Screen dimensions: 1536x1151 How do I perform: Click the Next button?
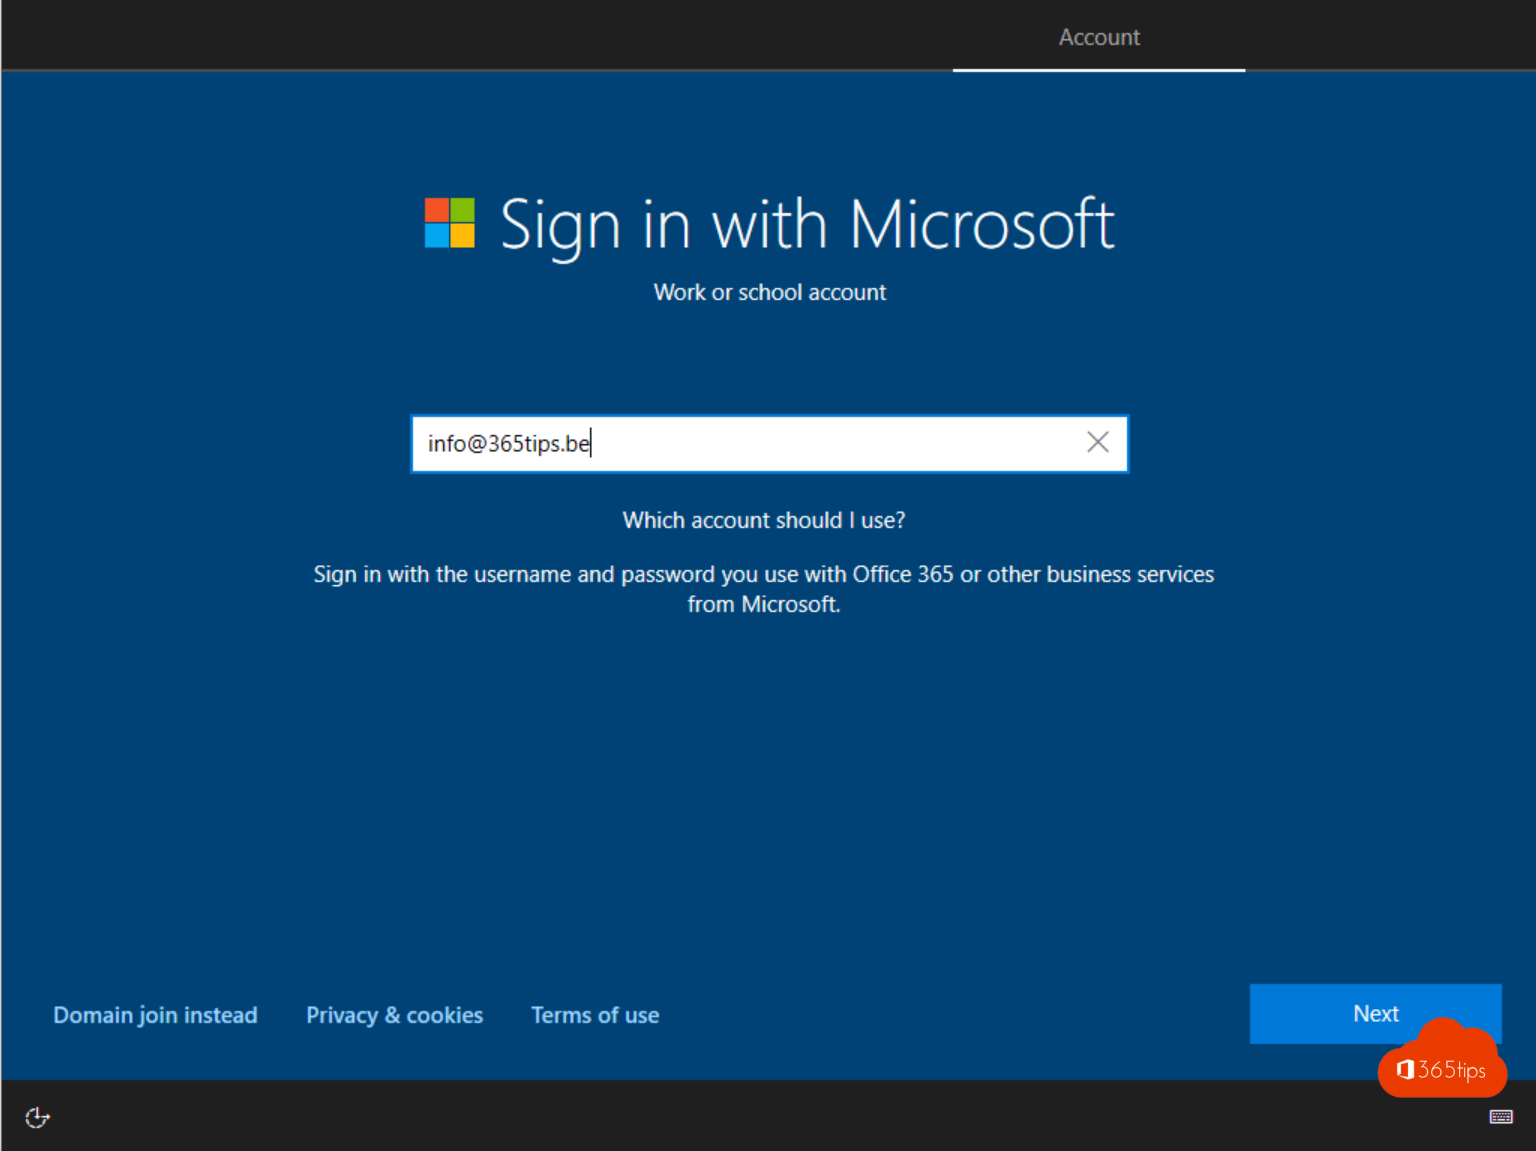click(1375, 1013)
